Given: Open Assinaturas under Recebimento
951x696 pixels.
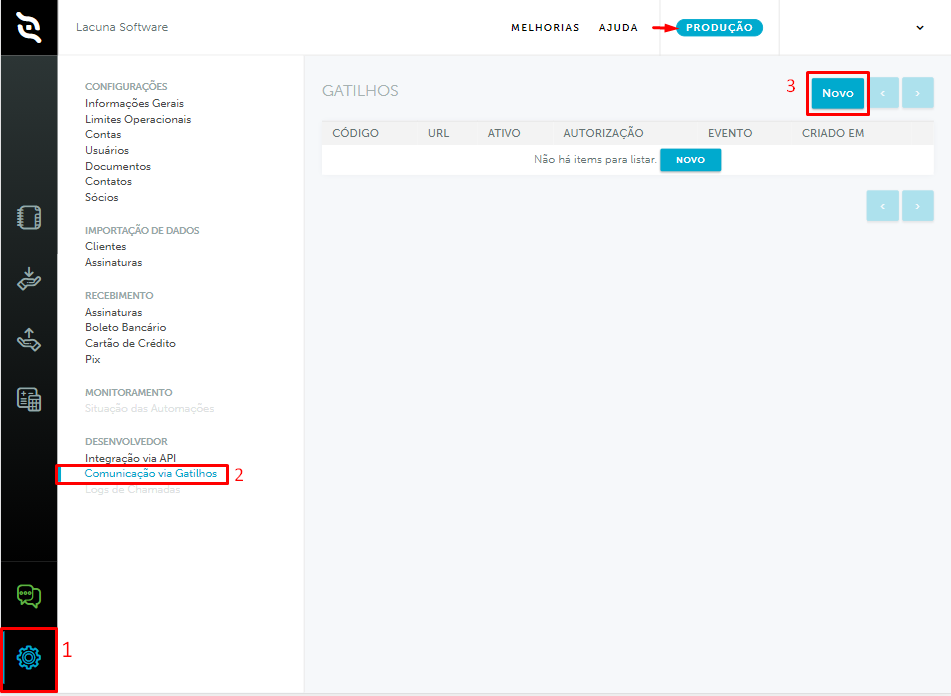Looking at the screenshot, I should pyautogui.click(x=113, y=312).
